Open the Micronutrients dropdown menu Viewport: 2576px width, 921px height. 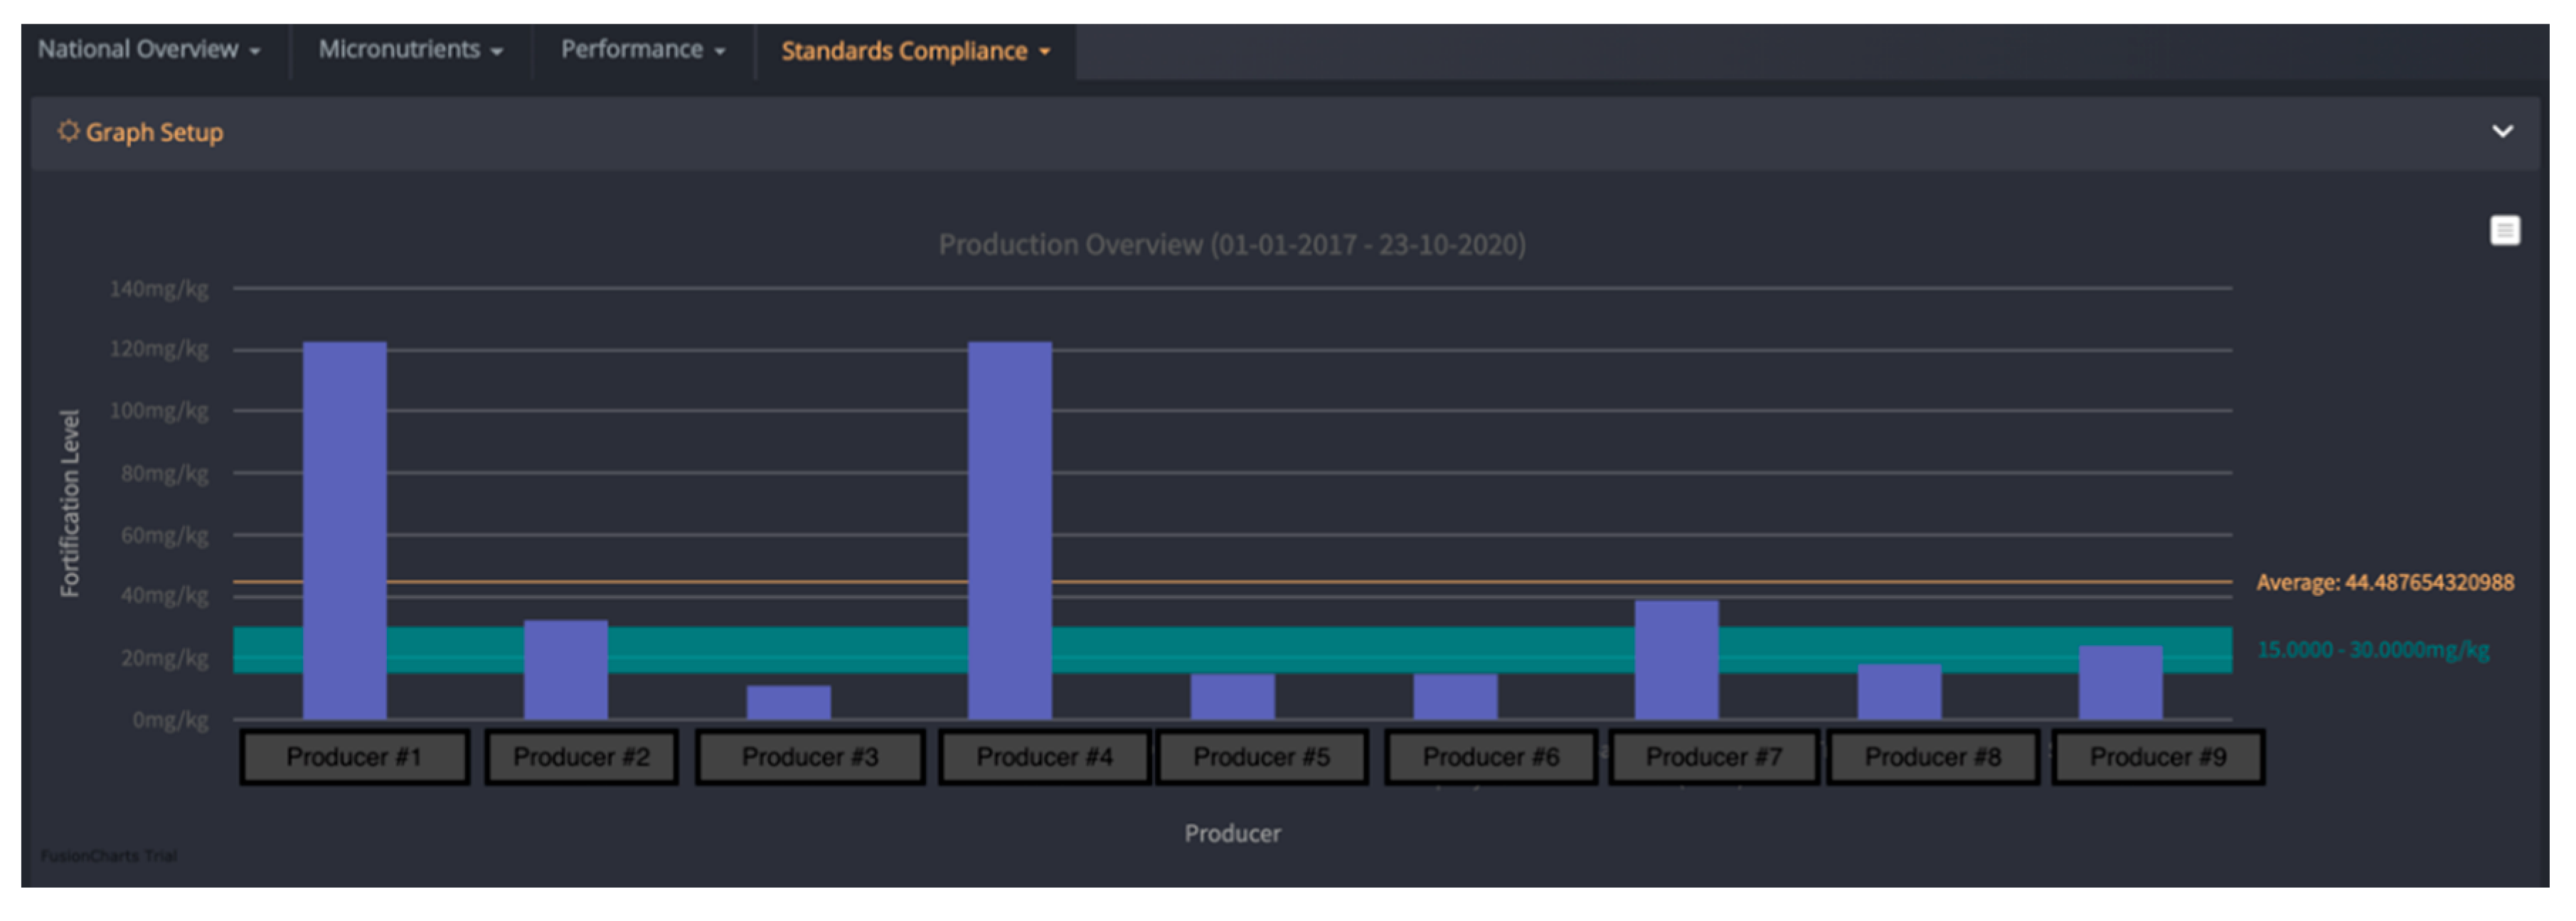tap(410, 50)
